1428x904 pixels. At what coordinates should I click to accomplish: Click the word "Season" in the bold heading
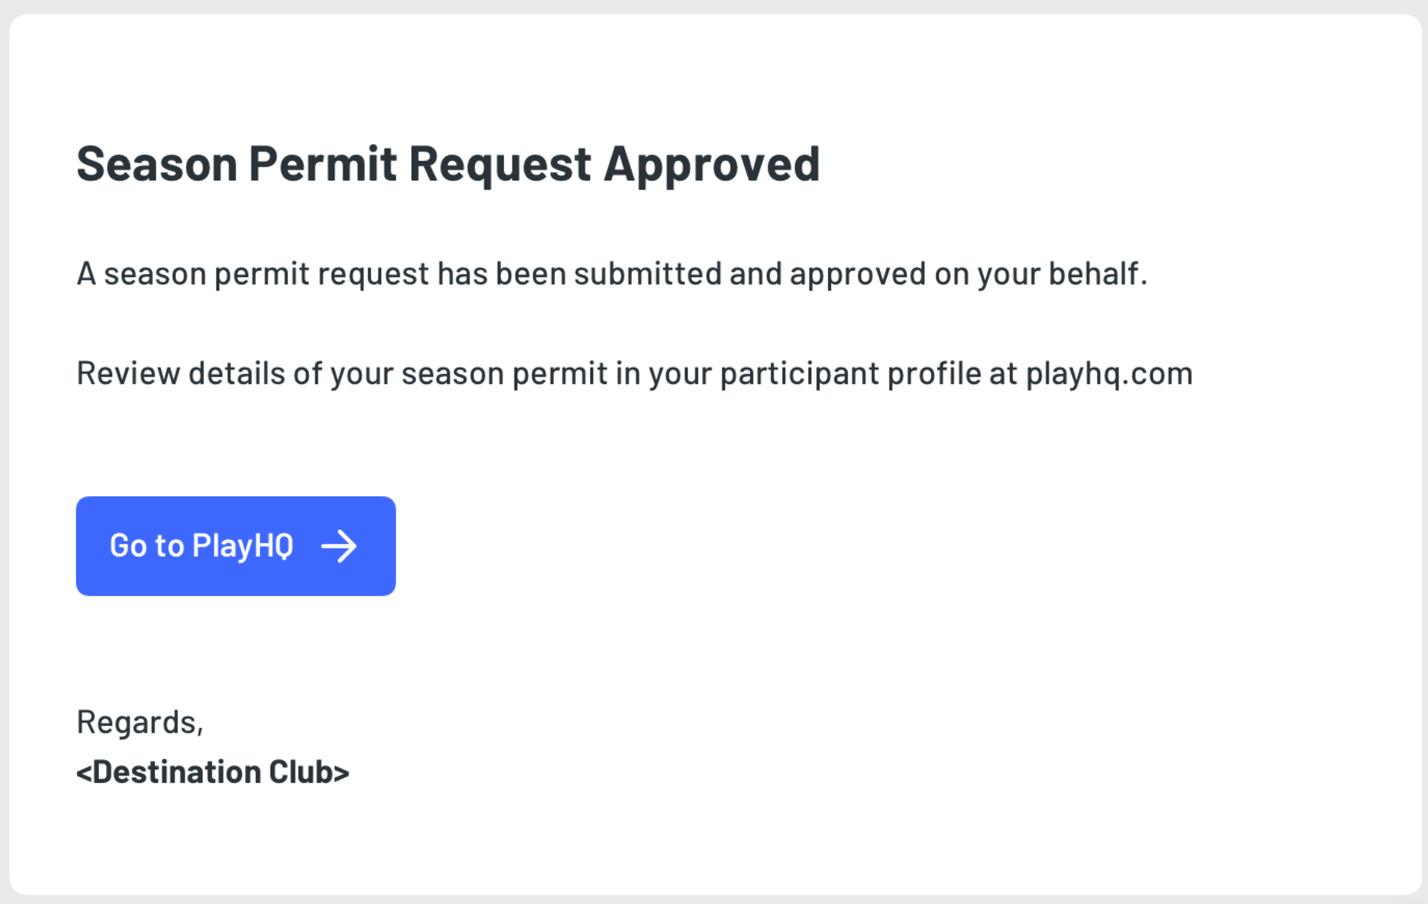coord(157,164)
